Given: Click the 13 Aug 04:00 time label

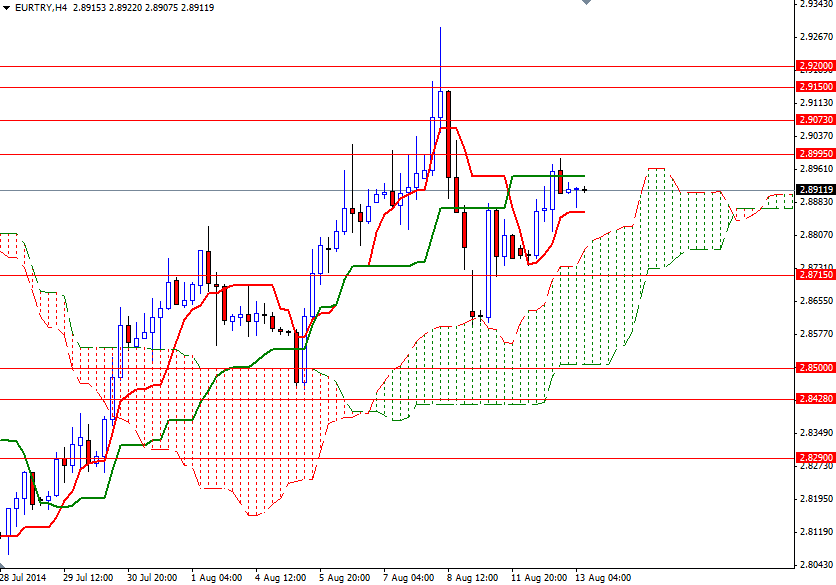Looking at the screenshot, I should click(x=601, y=576).
